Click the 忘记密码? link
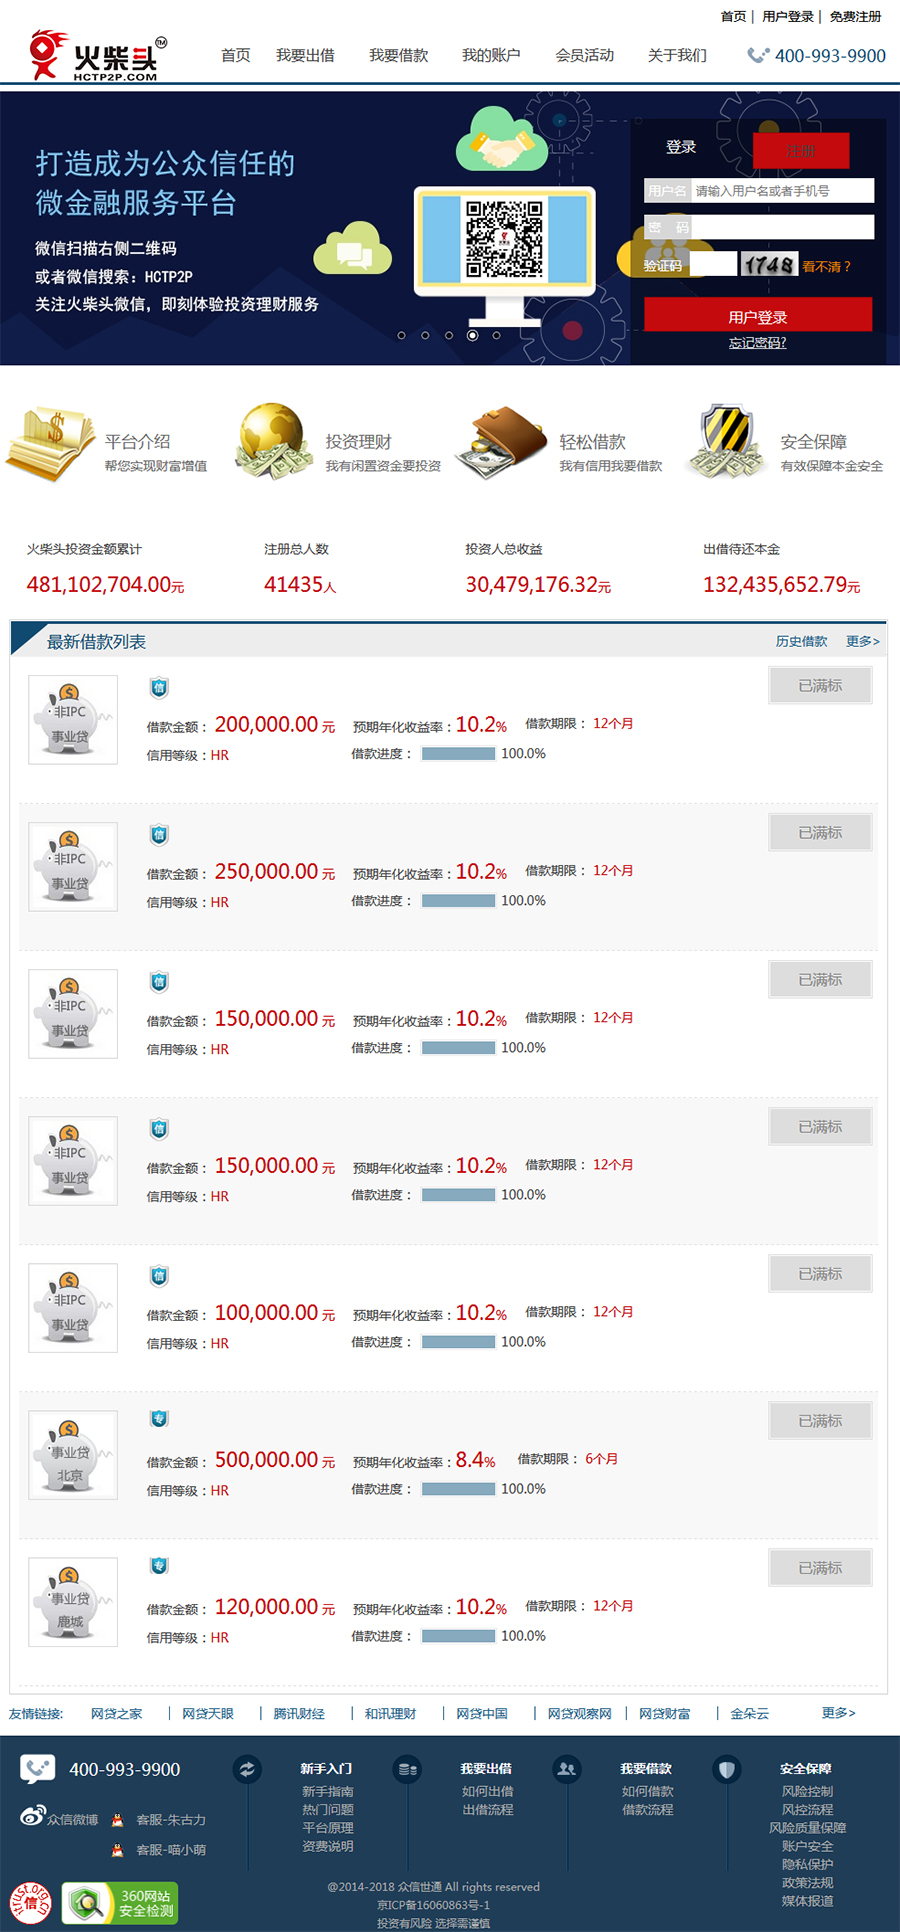 (757, 343)
